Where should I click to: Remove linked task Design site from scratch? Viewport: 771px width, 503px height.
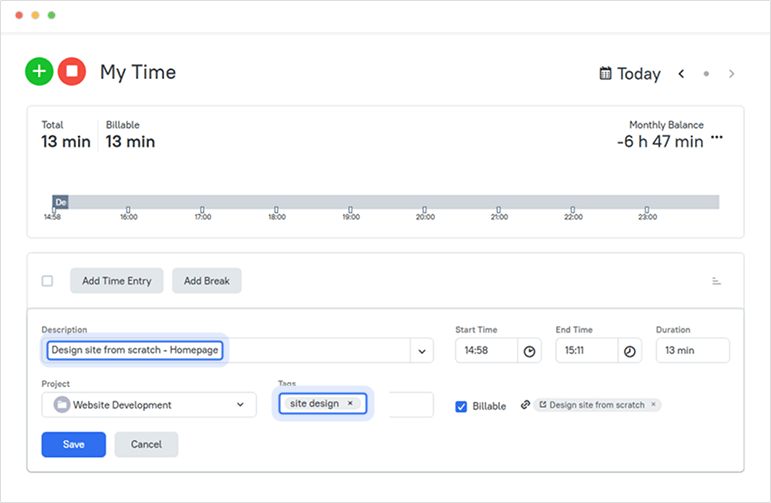653,405
